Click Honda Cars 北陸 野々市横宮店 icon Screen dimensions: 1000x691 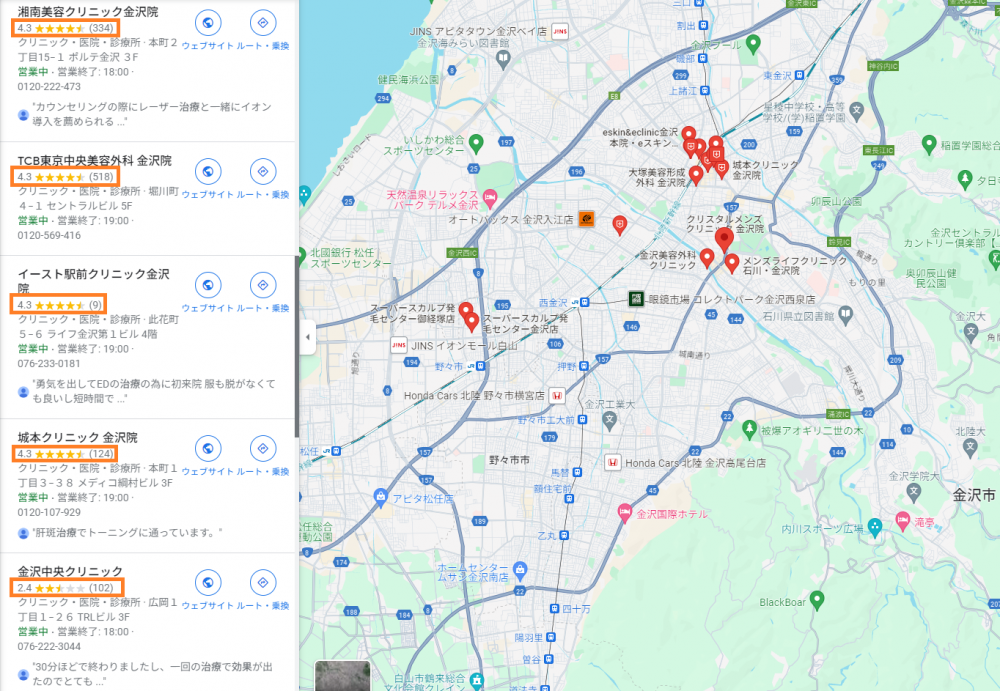(557, 396)
